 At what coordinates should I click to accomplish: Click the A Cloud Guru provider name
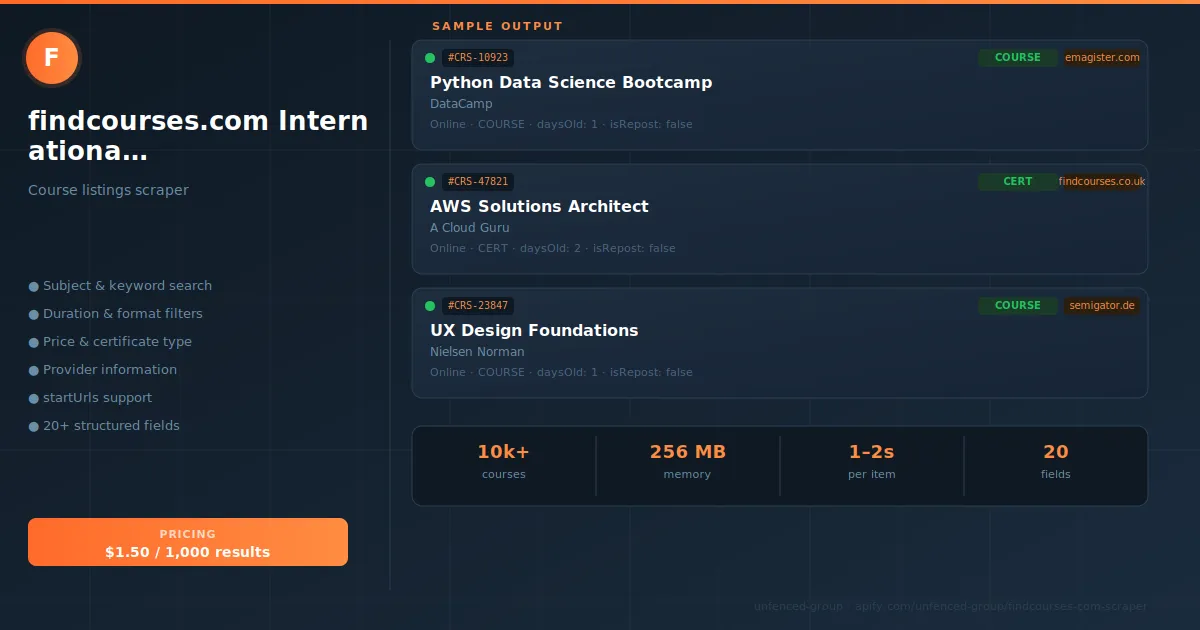click(469, 228)
